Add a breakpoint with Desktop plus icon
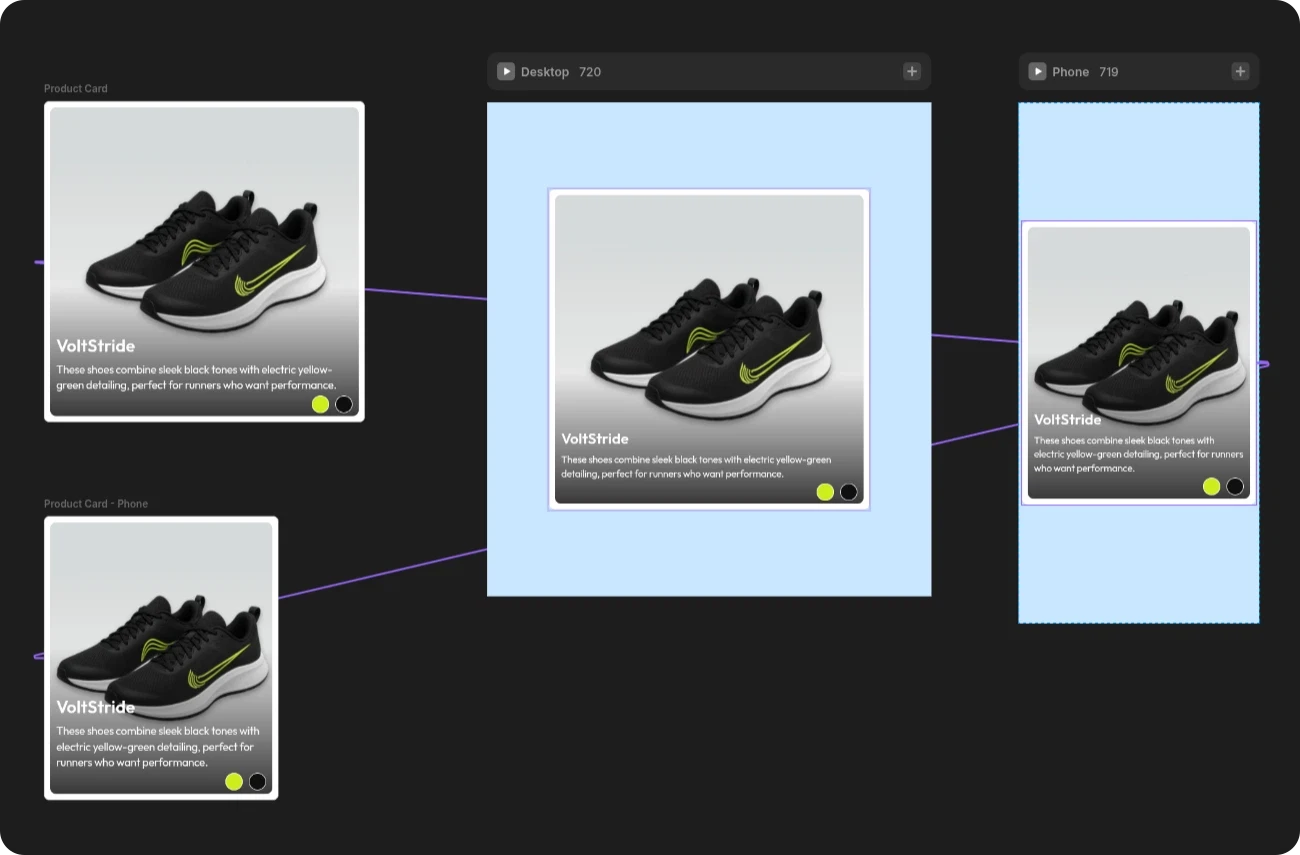The image size is (1300, 855). [912, 71]
